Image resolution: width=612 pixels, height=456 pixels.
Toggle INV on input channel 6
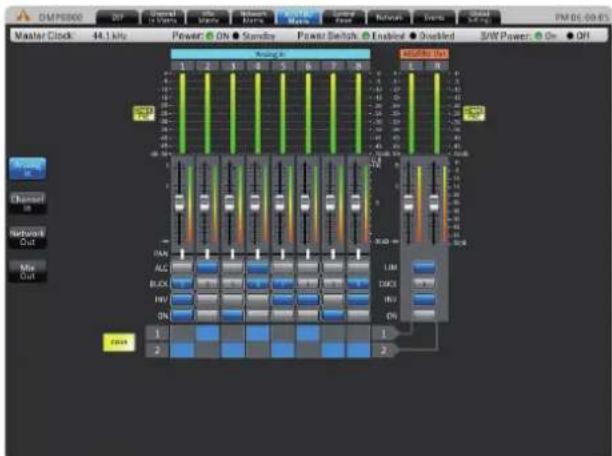(x=308, y=299)
